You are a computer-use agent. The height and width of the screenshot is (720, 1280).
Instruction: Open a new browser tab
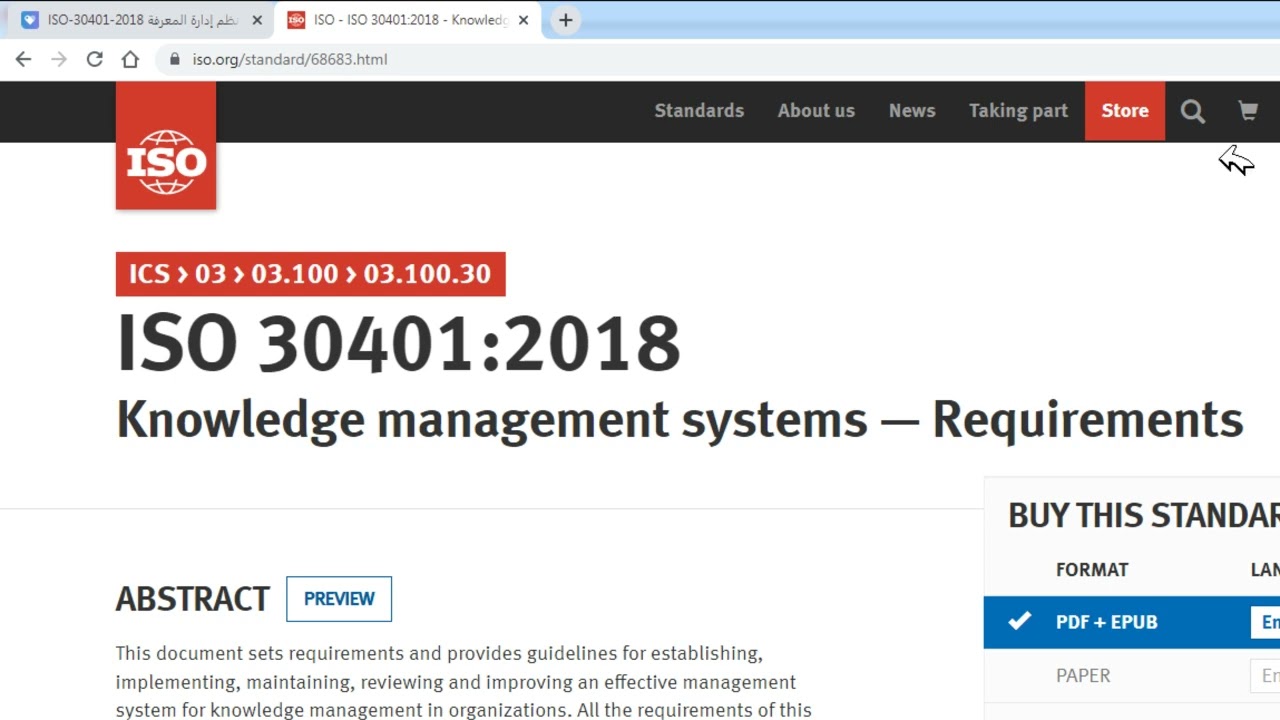[x=565, y=20]
